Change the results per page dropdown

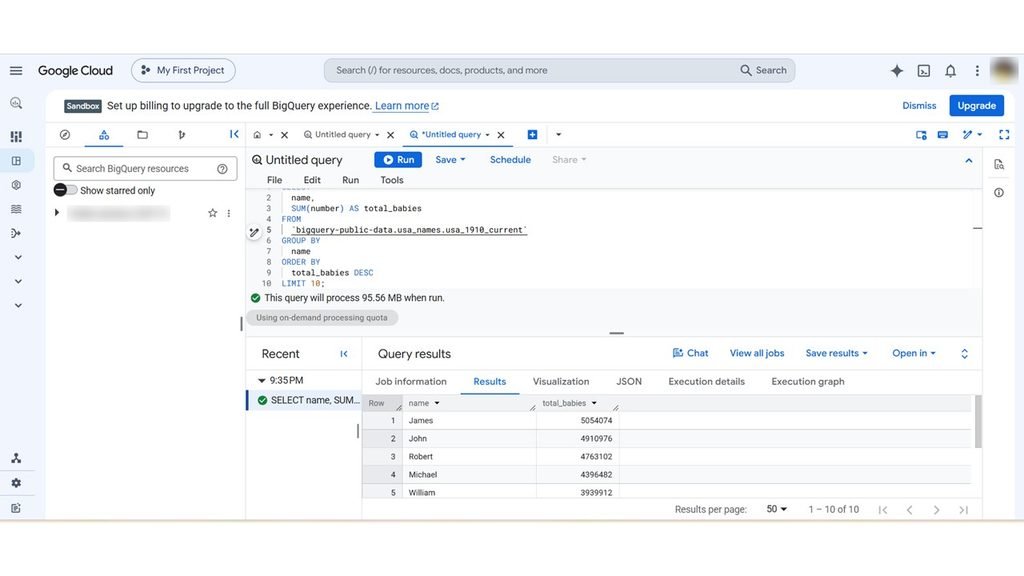776,509
